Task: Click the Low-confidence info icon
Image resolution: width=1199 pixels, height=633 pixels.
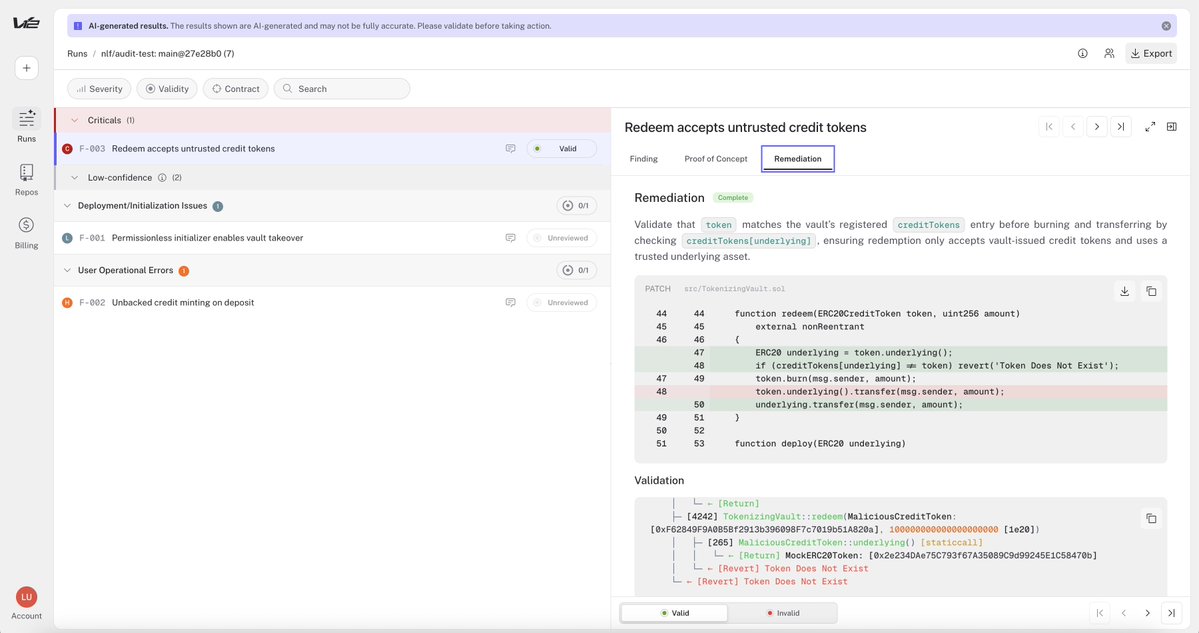Action: (x=162, y=177)
